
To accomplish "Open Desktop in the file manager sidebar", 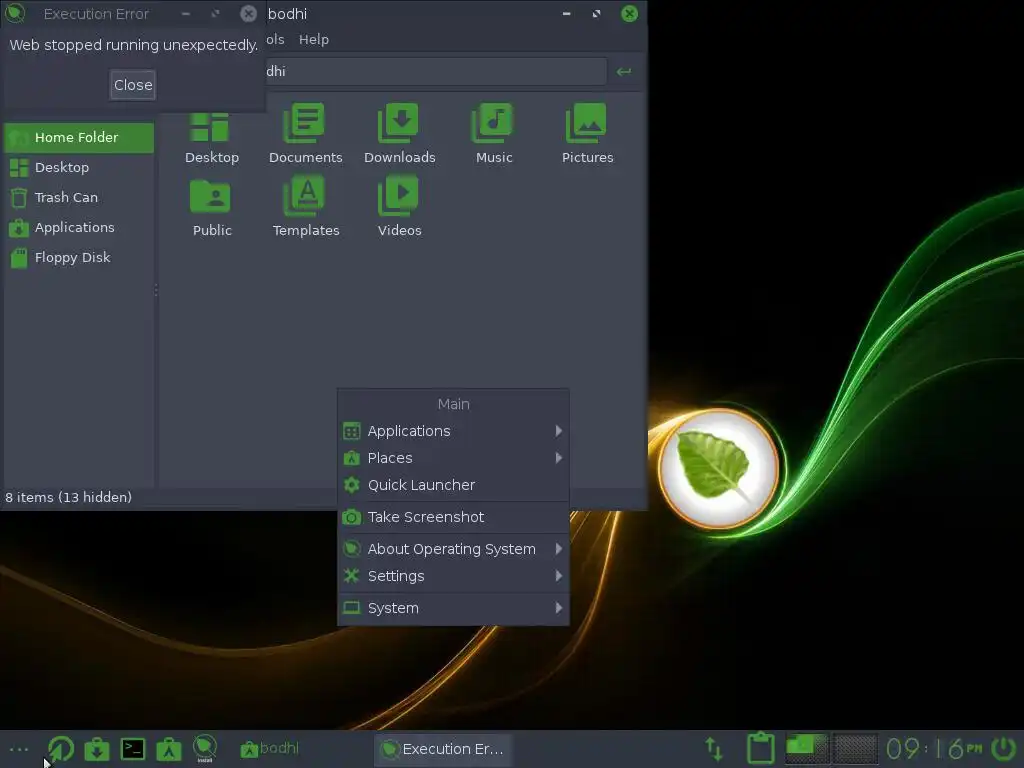I will pyautogui.click(x=79, y=167).
